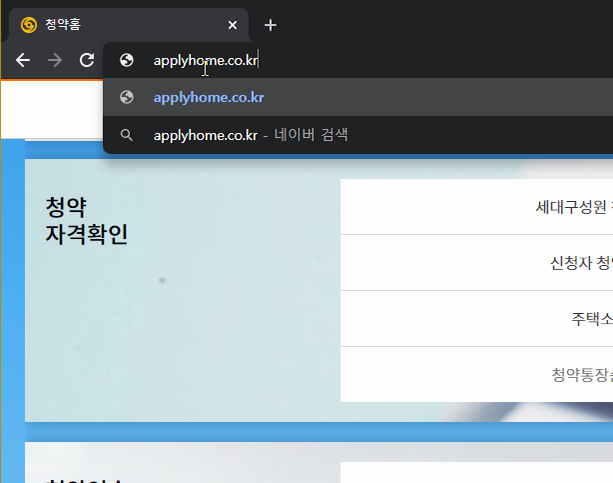
Task: Choose the applyhome.co.kr URL suggestion
Action: point(358,97)
